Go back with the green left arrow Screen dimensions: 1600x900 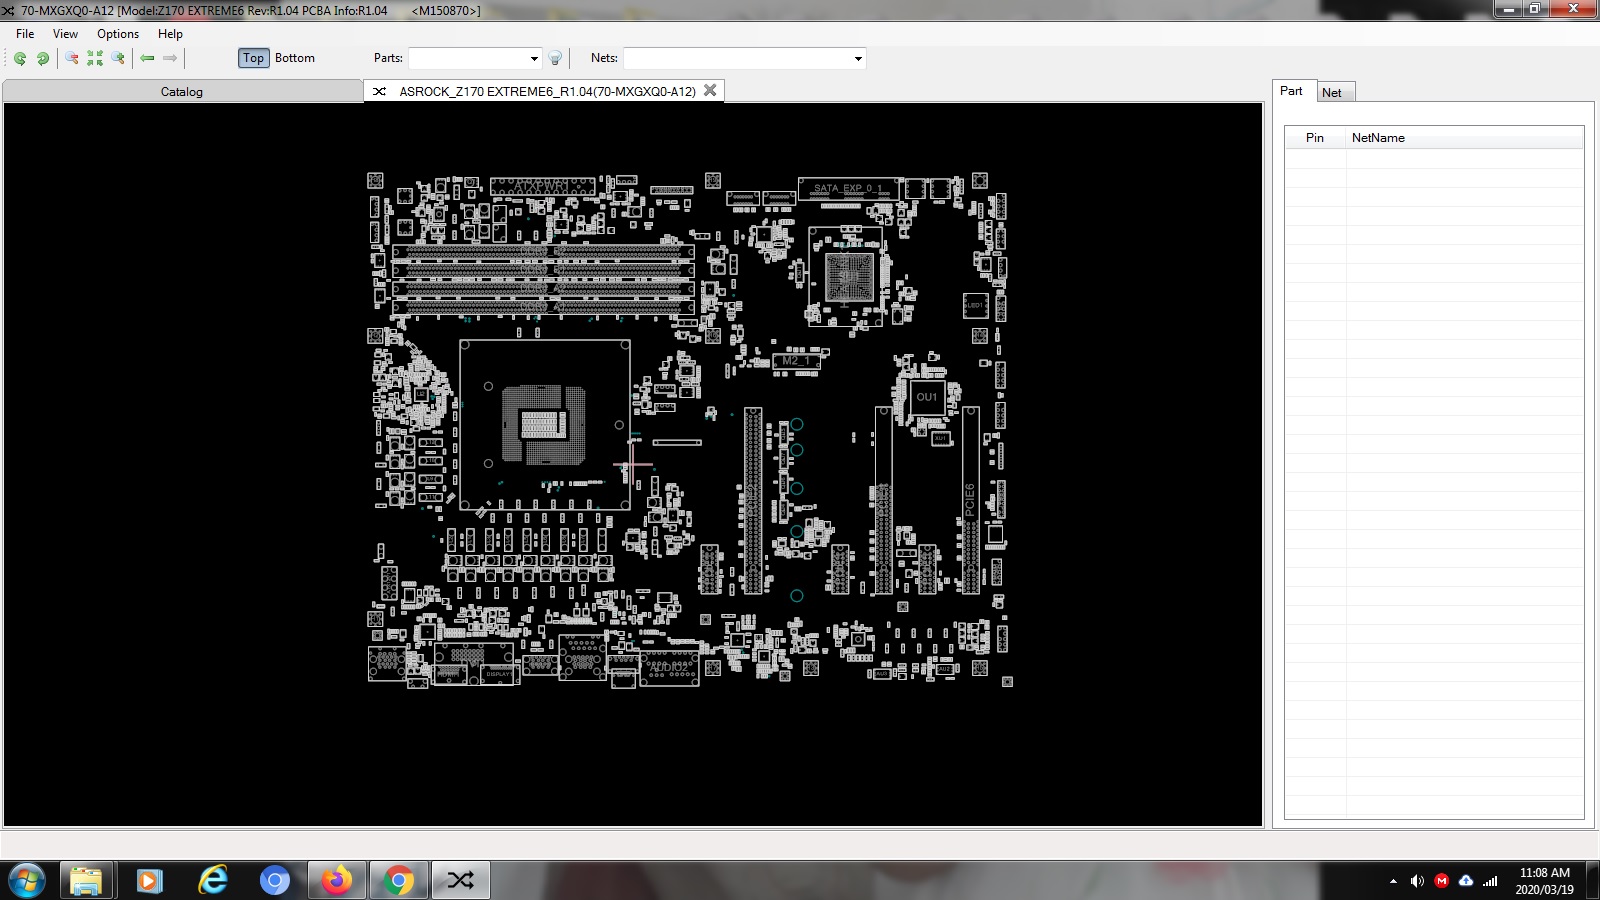coord(147,58)
